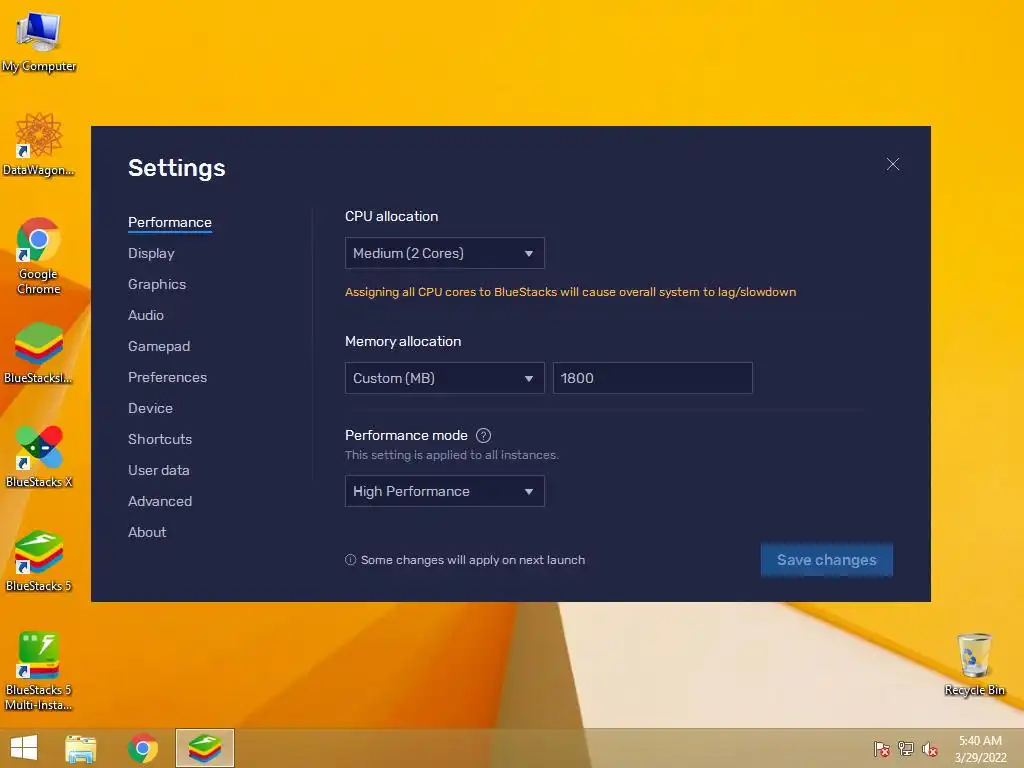The image size is (1024, 768).
Task: Open BlueStacks 5 Multi-Instance Manager shortcut
Action: coord(39,671)
